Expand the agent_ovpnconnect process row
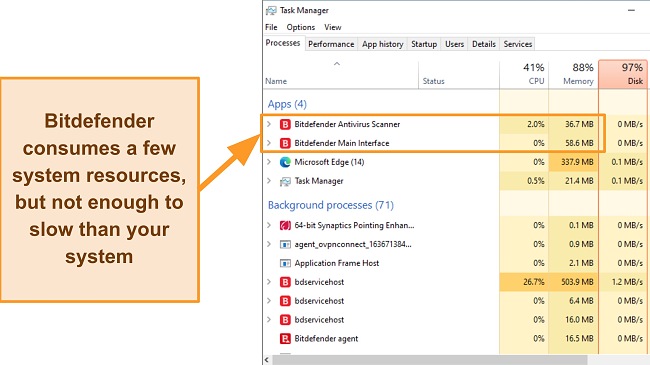Screen dimensions: 650x365 point(269,244)
